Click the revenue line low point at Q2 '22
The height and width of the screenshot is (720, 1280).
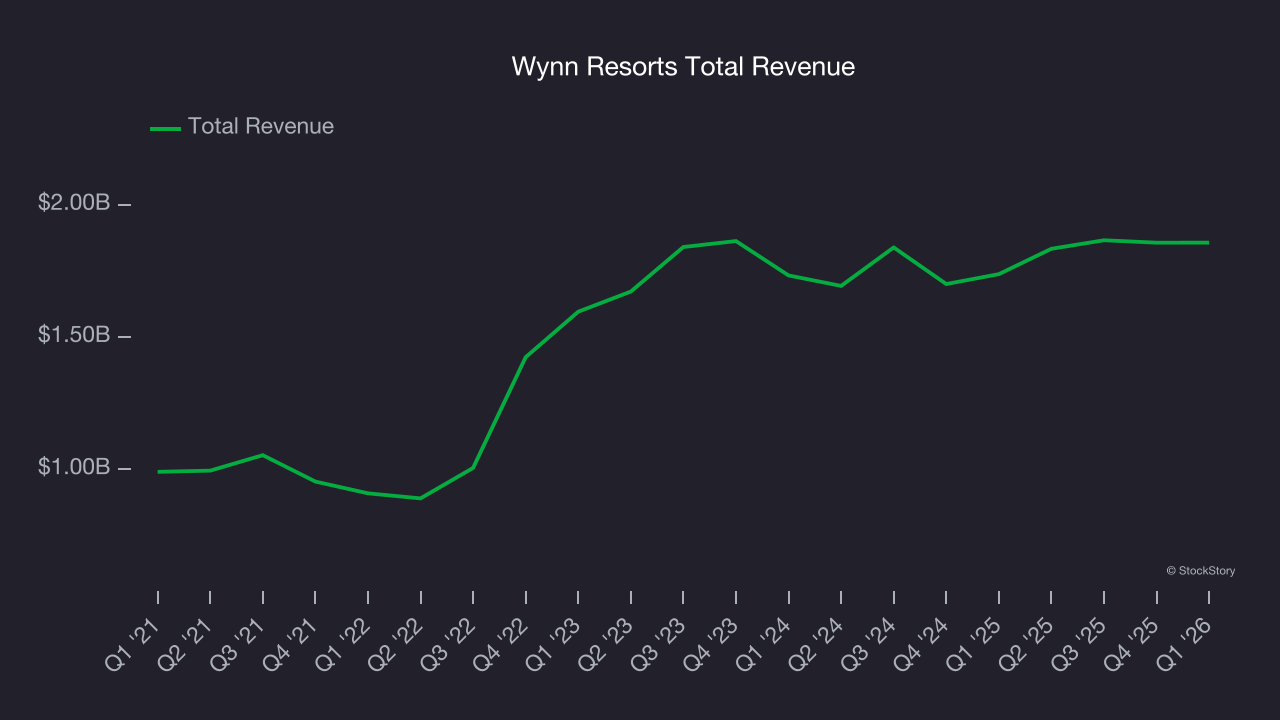[x=420, y=498]
